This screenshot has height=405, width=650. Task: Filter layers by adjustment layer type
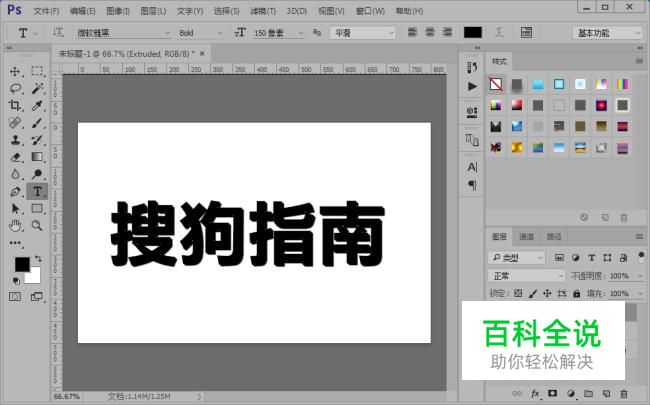click(575, 258)
